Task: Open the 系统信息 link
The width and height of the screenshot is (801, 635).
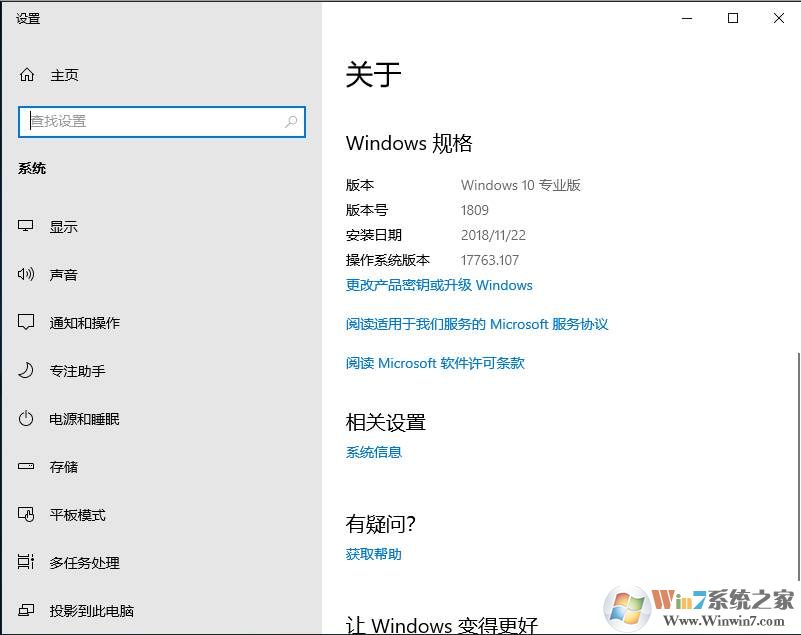Action: [x=373, y=452]
